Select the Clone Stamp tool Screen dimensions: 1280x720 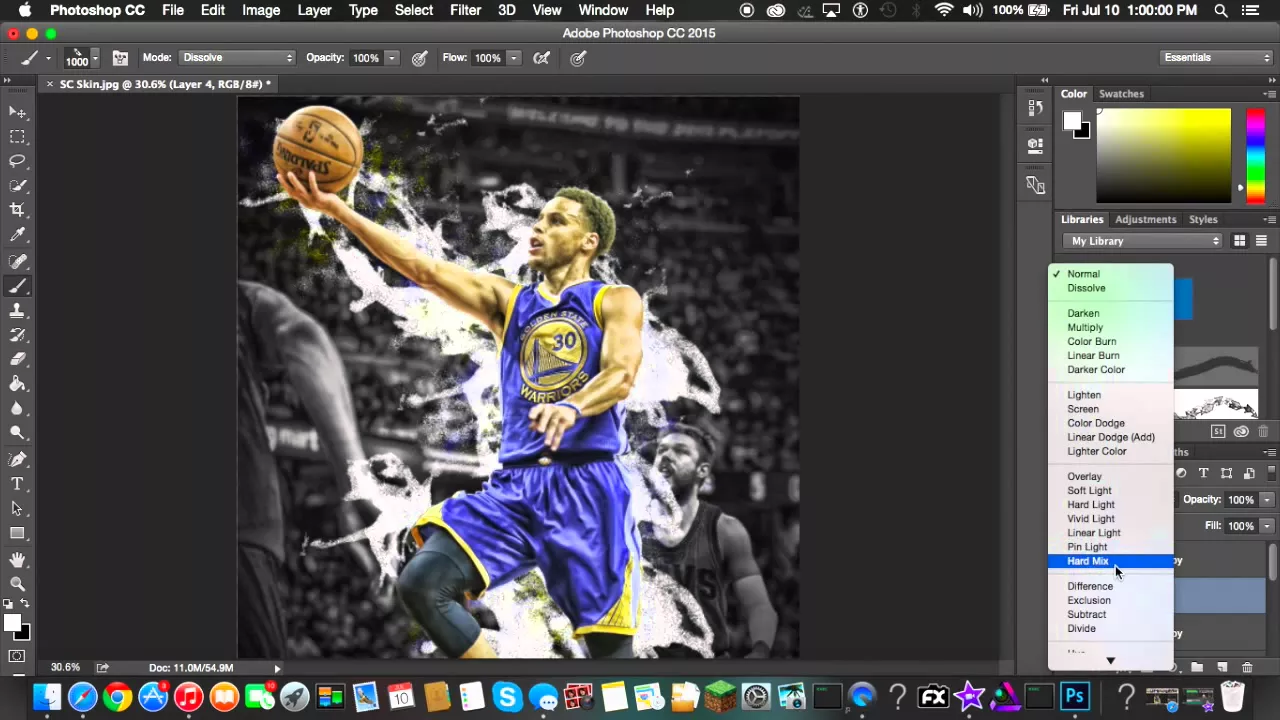17,311
